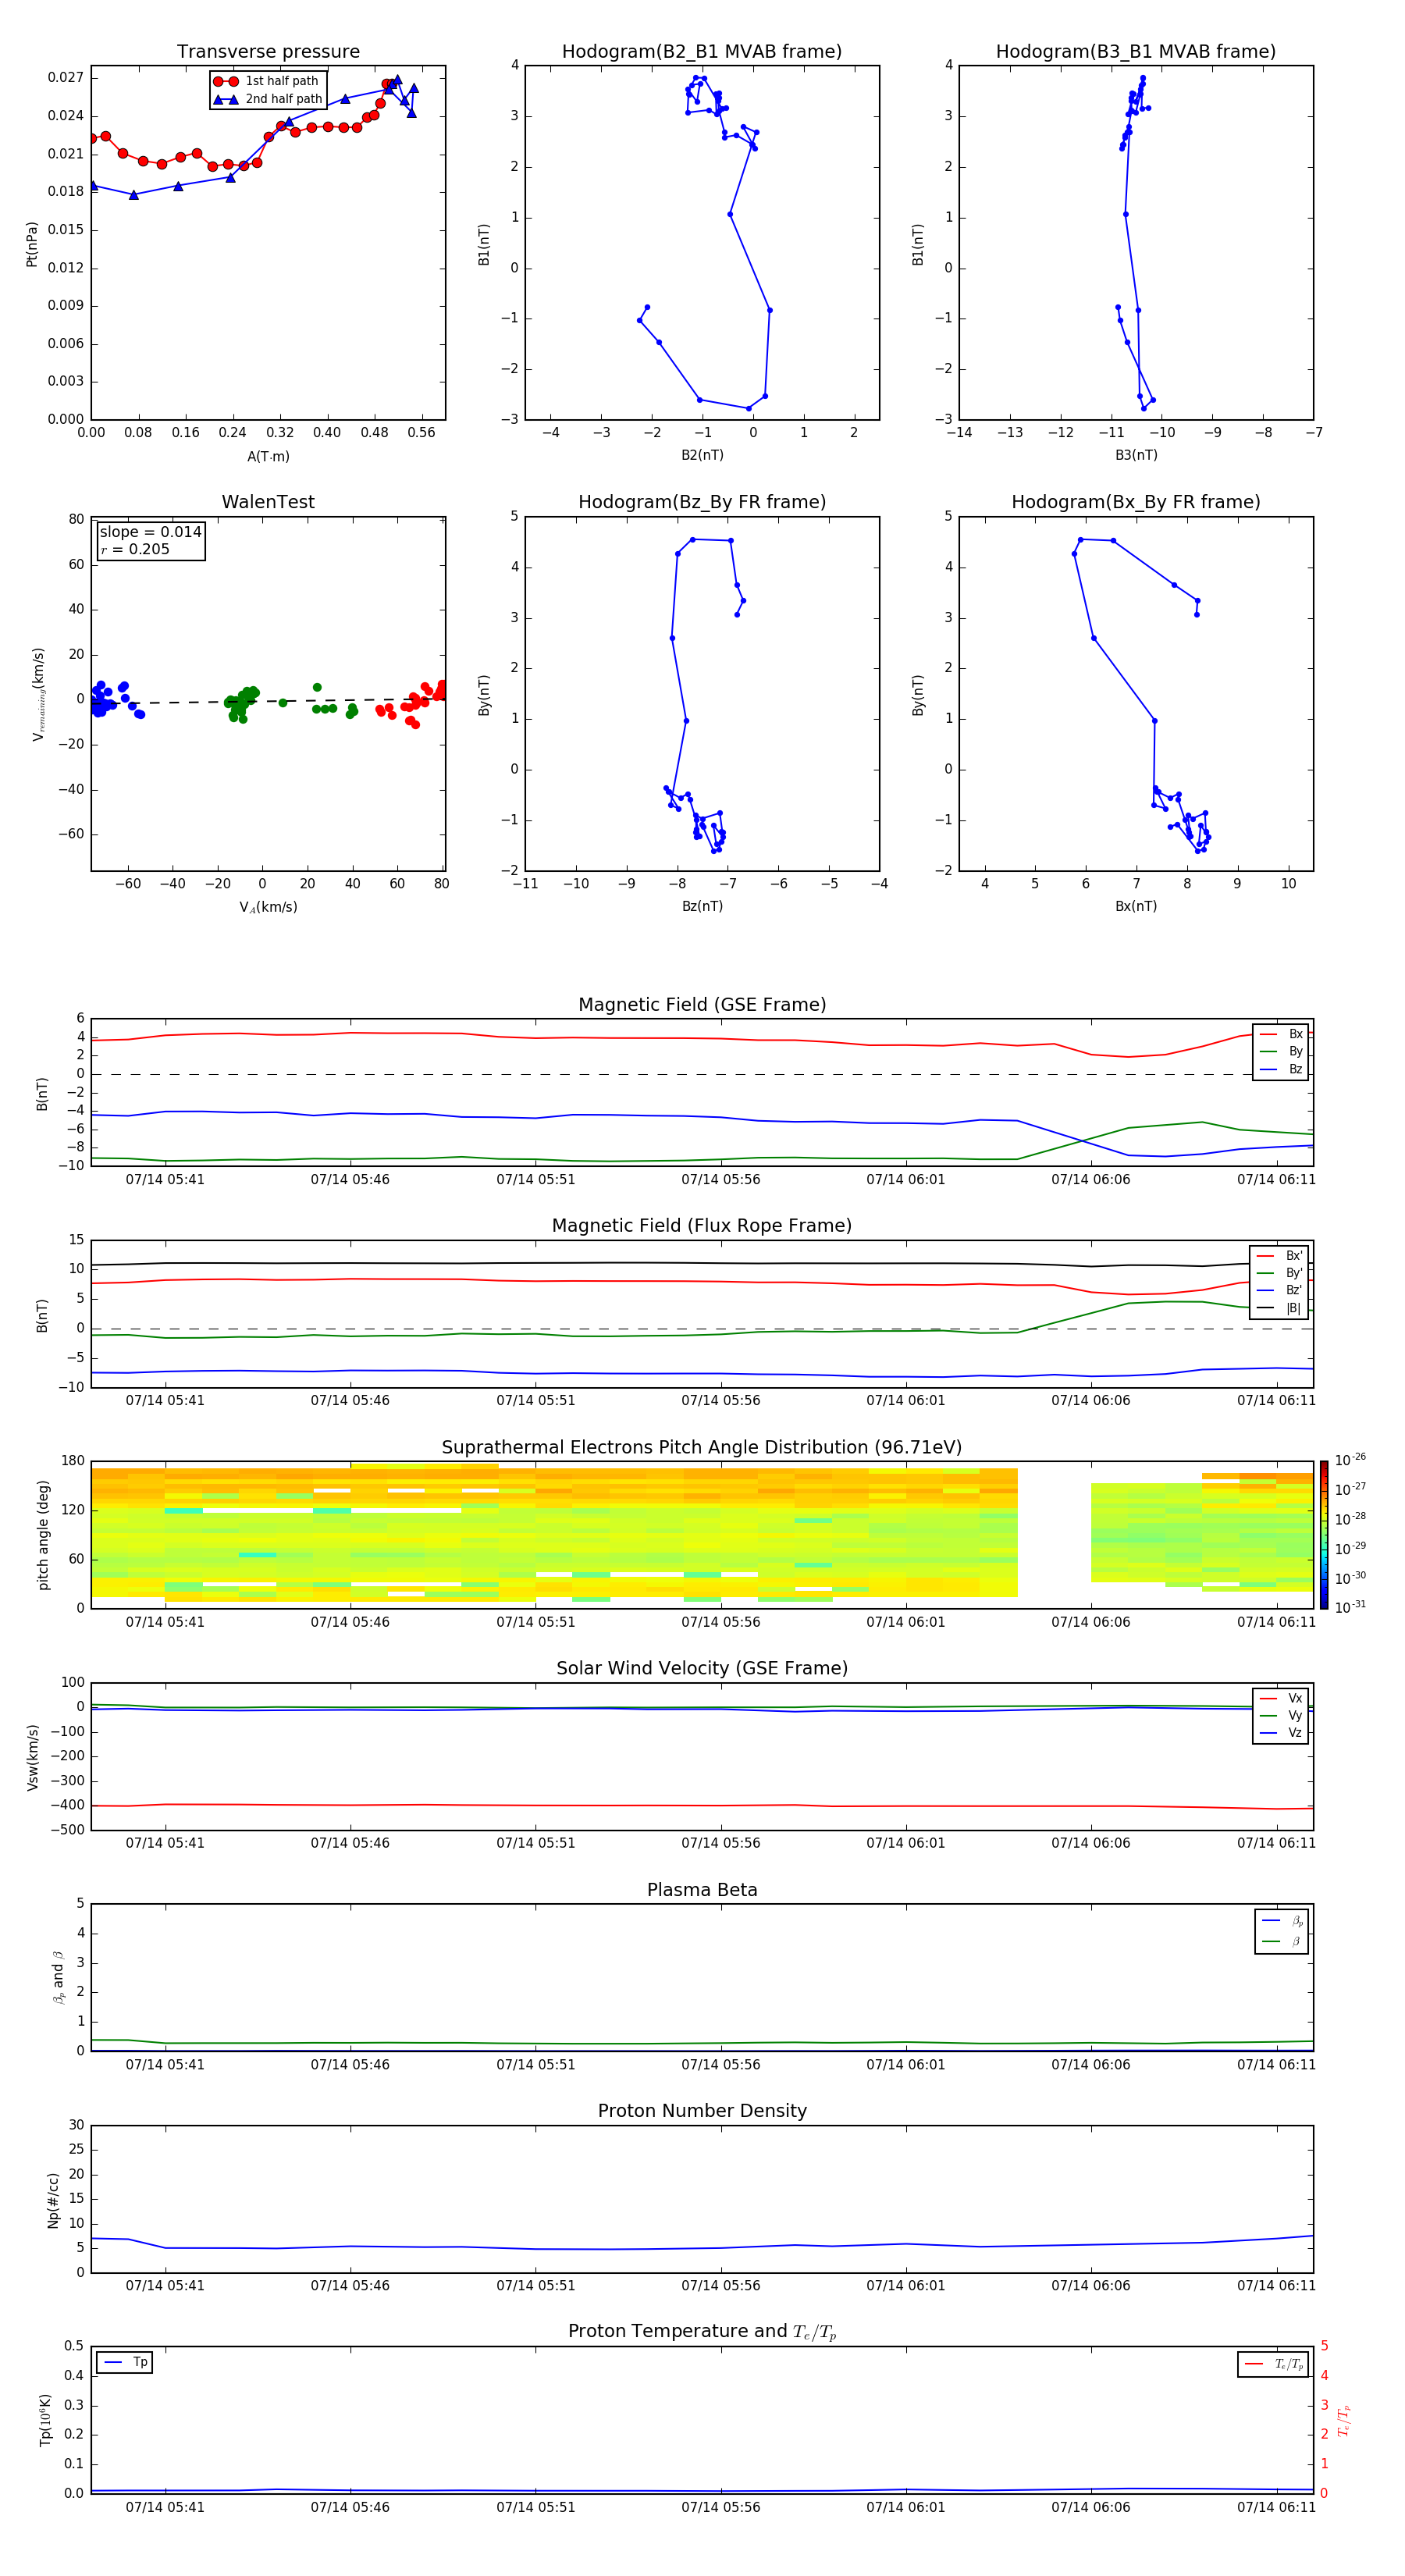Viewport: 1405px width, 2576px height.
Task: Click the "Magnetic Field (Flux Rope Frame)" title
Action: 702,1226
